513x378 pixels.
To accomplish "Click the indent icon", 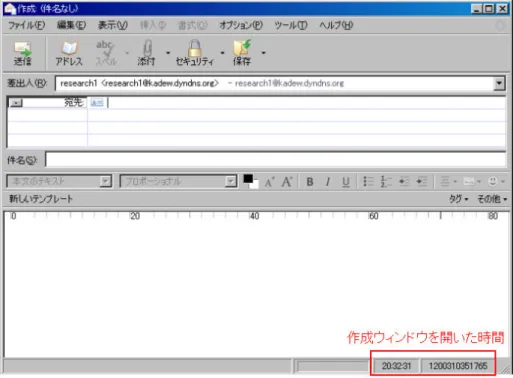I will point(422,182).
